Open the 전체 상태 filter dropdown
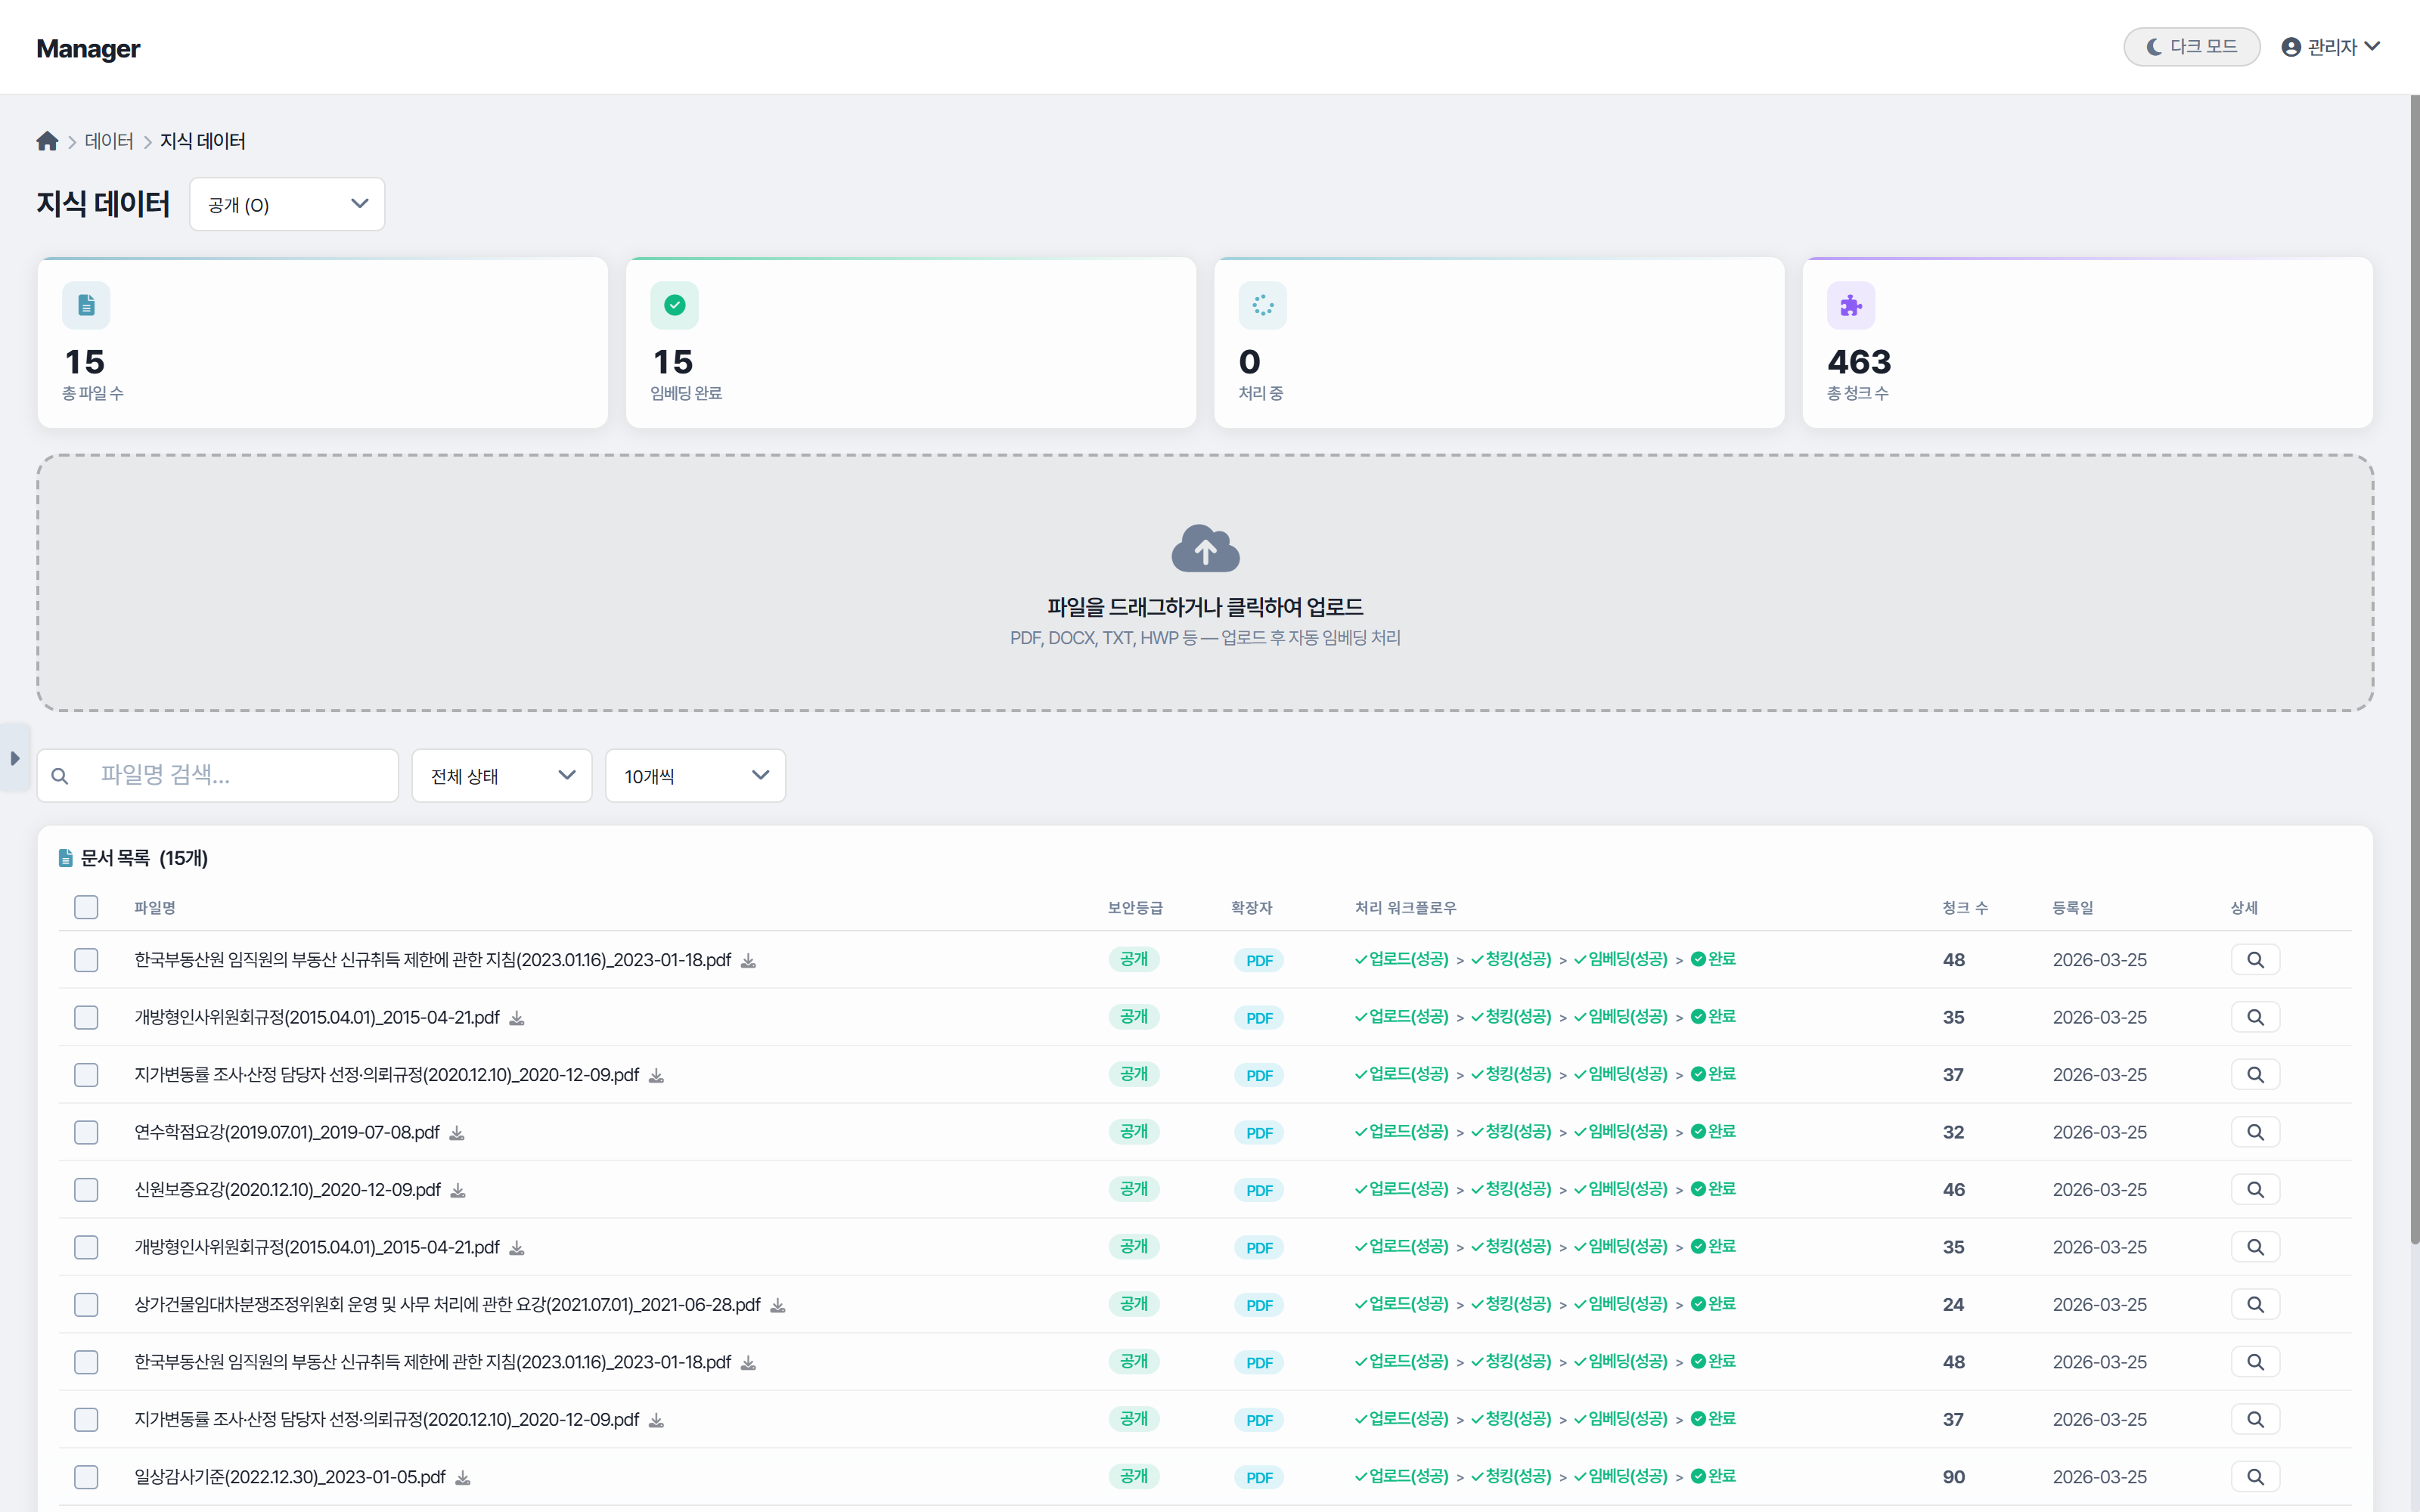The width and height of the screenshot is (2420, 1512). [x=502, y=776]
